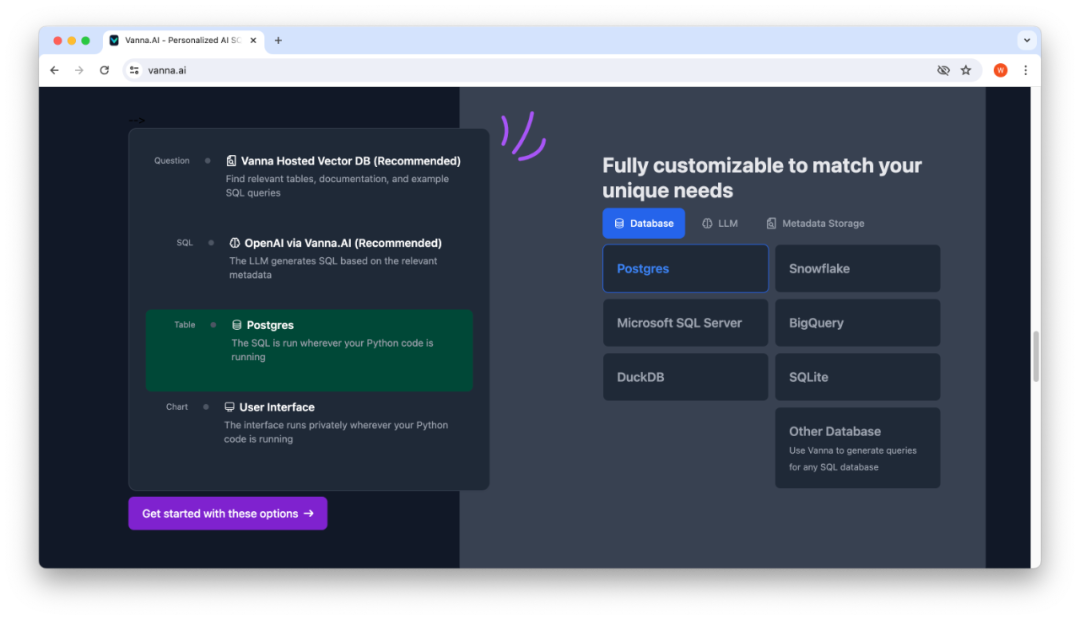Click the Table step bullet dot
The height and width of the screenshot is (619, 1080).
pyautogui.click(x=214, y=325)
